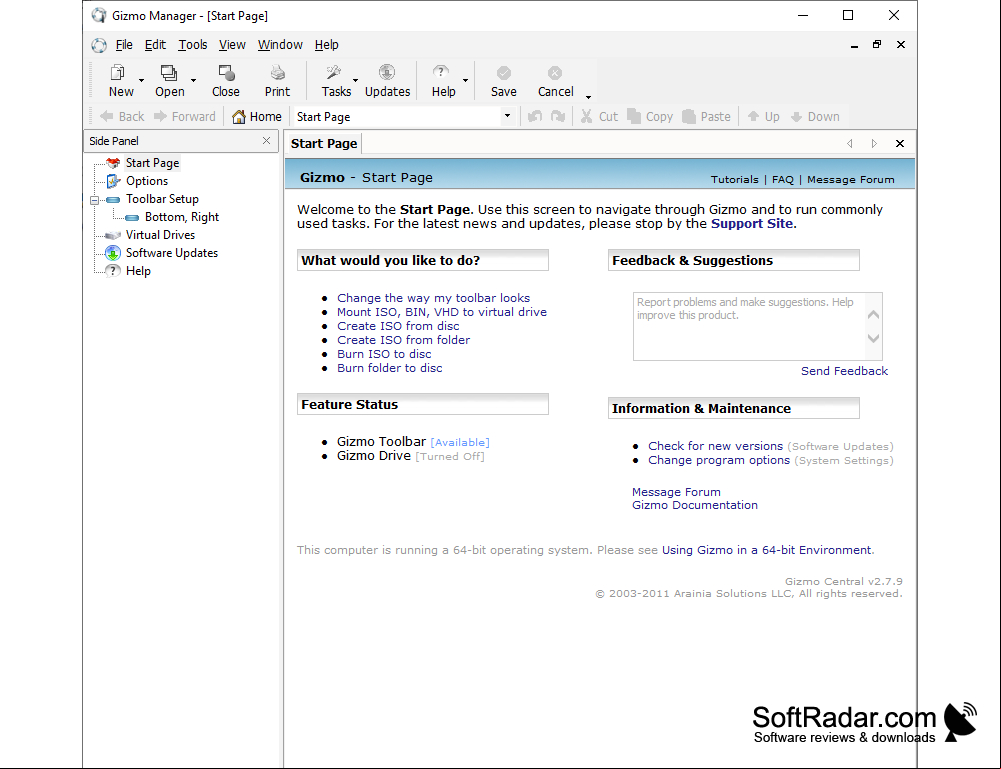Click the New toolbar icon
Image resolution: width=1001 pixels, height=769 pixels.
[x=121, y=80]
